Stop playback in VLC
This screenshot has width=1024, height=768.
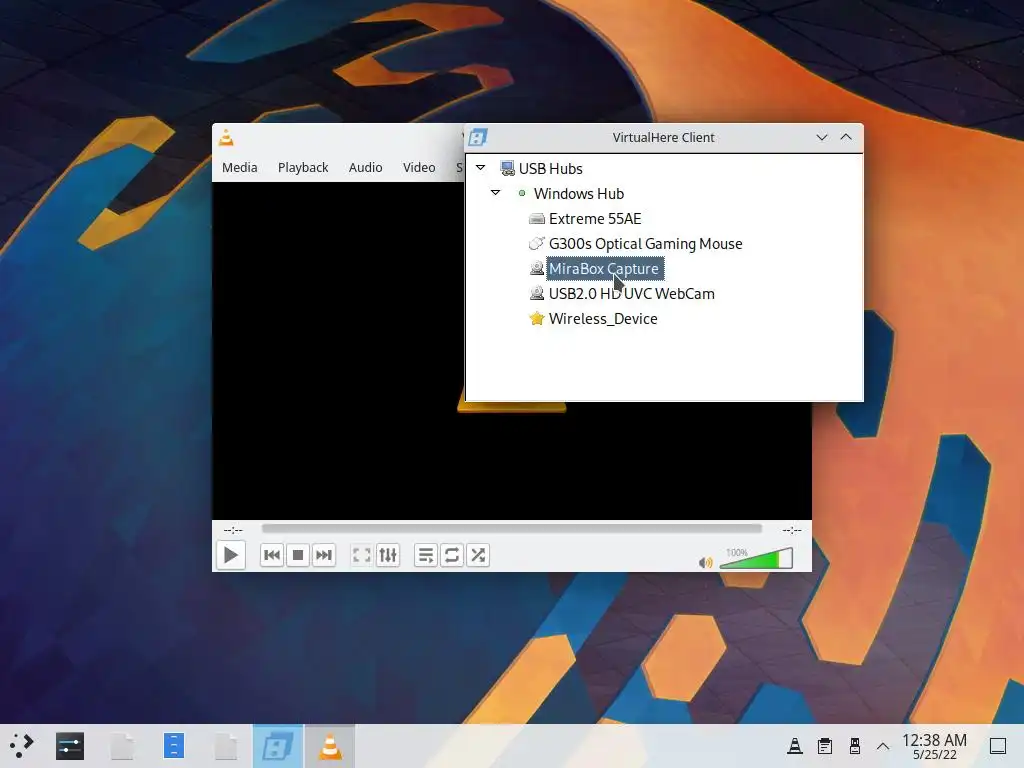pyautogui.click(x=298, y=555)
